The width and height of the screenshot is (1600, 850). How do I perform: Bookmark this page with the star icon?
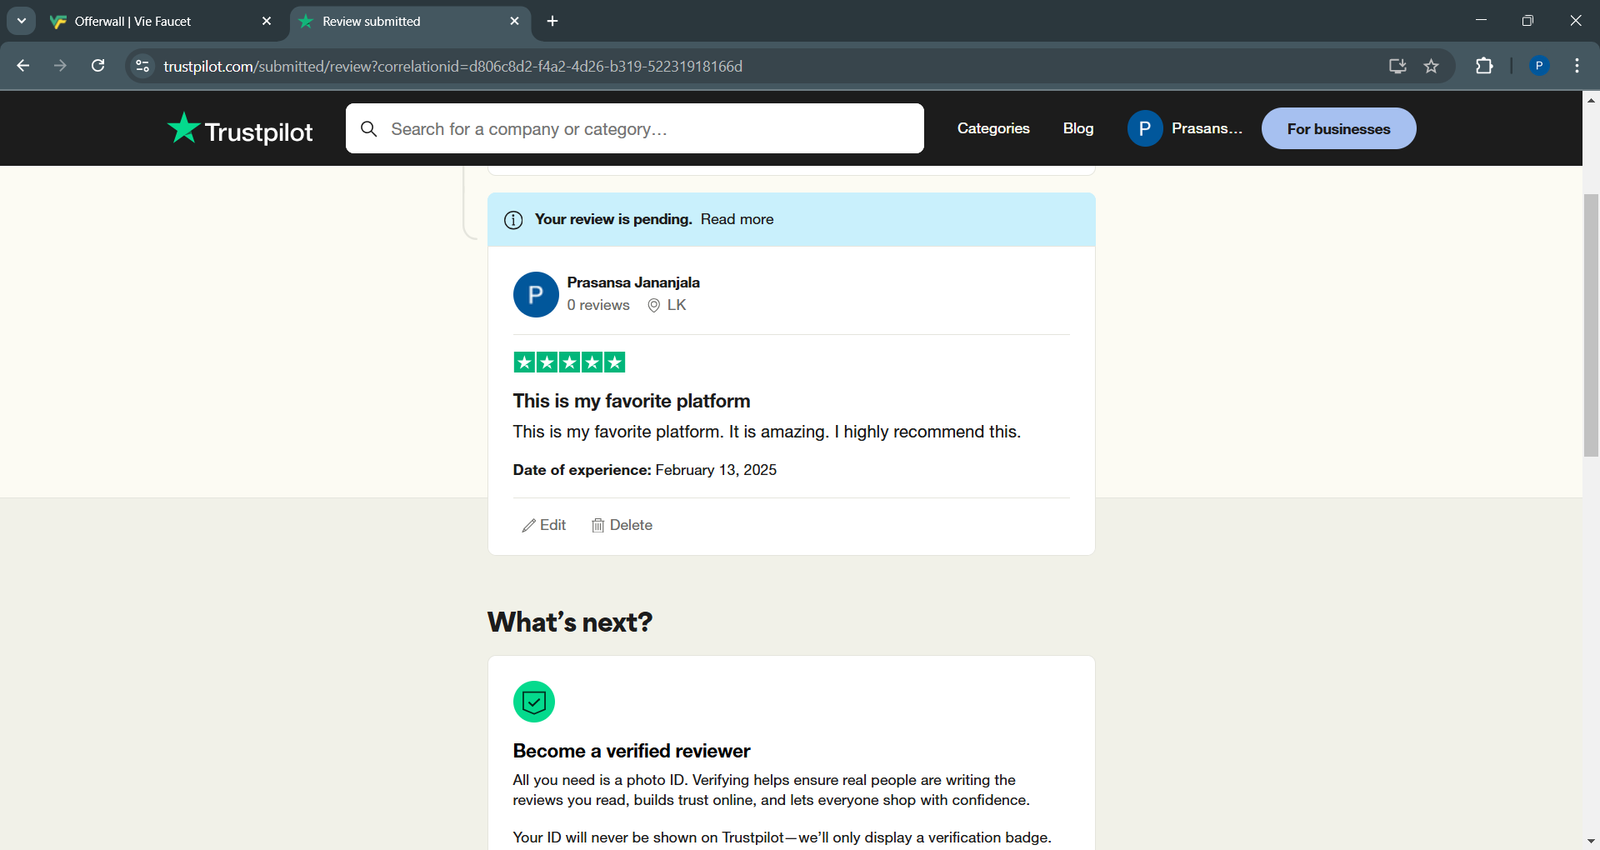coord(1431,66)
